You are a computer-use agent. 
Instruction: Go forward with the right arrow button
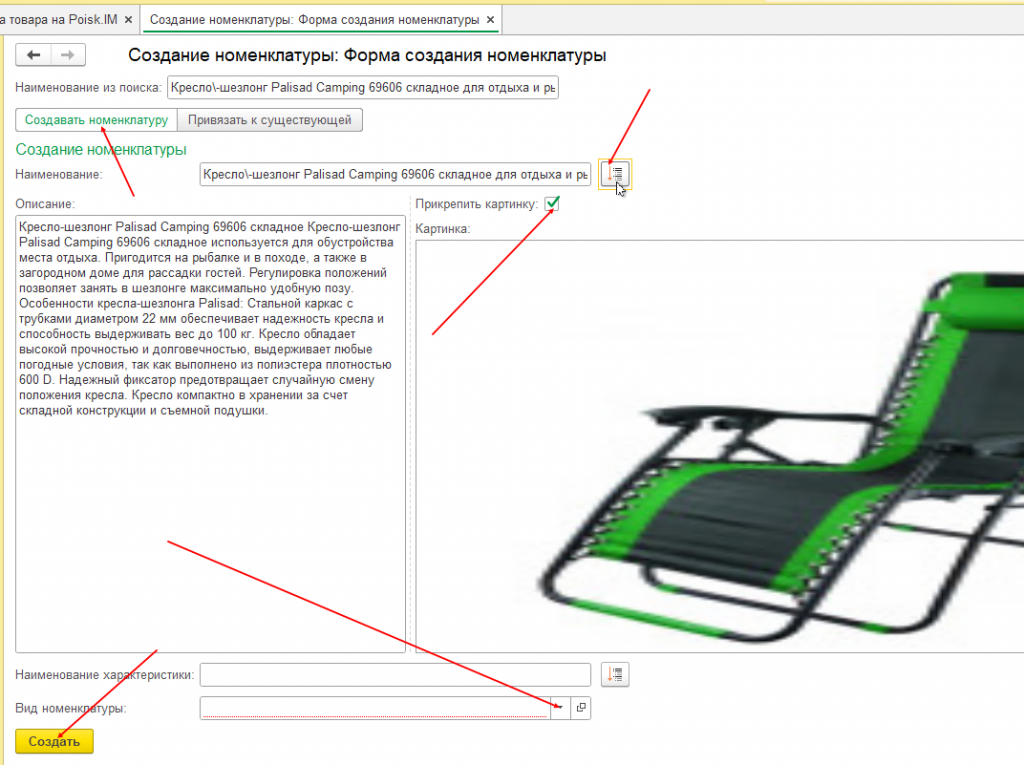click(x=68, y=55)
